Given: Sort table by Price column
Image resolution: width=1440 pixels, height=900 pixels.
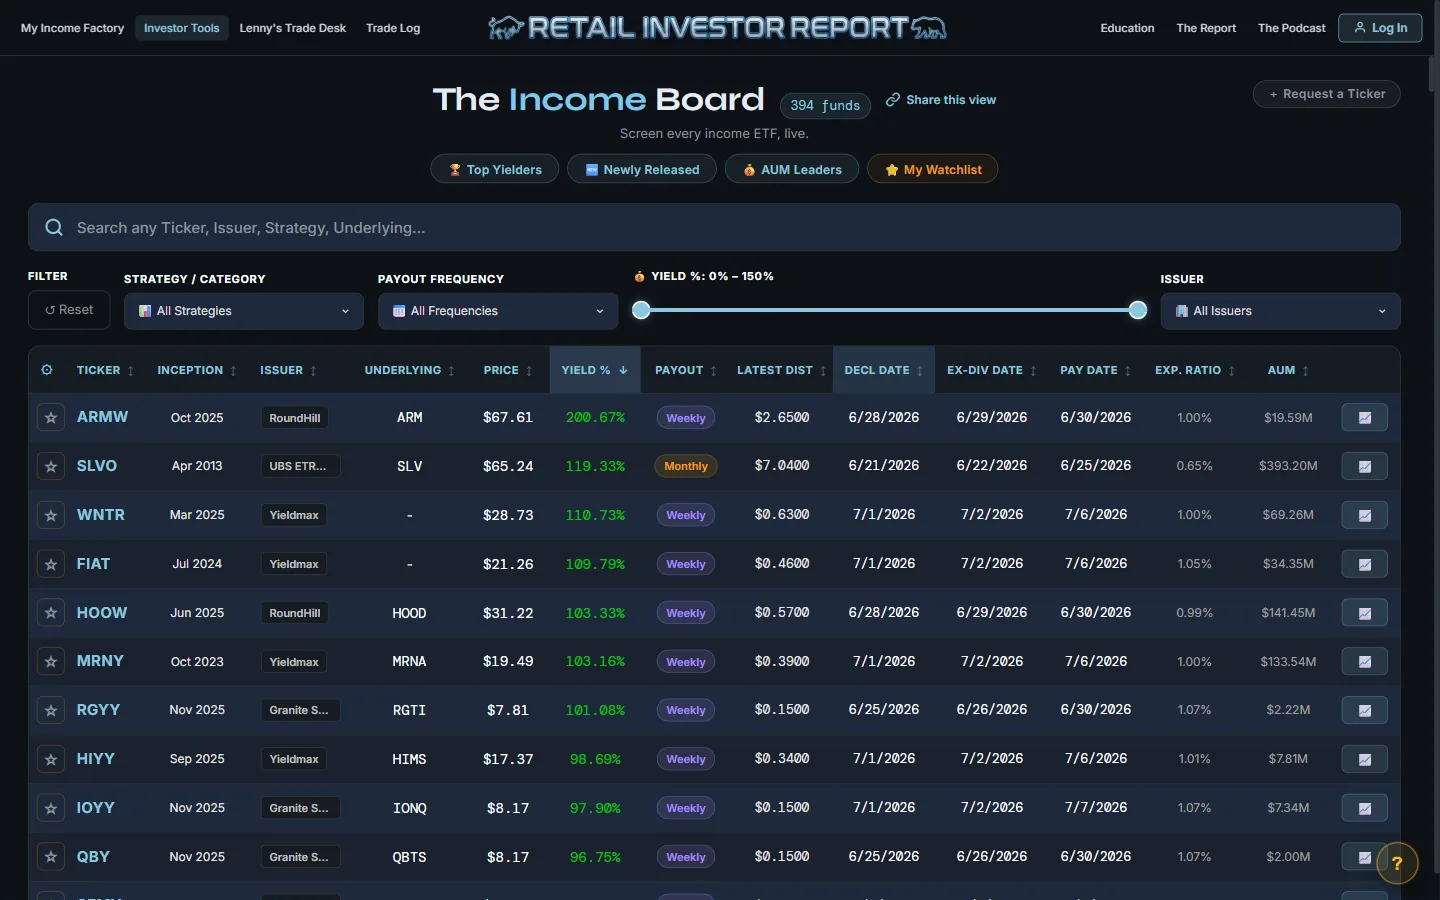Looking at the screenshot, I should 508,370.
